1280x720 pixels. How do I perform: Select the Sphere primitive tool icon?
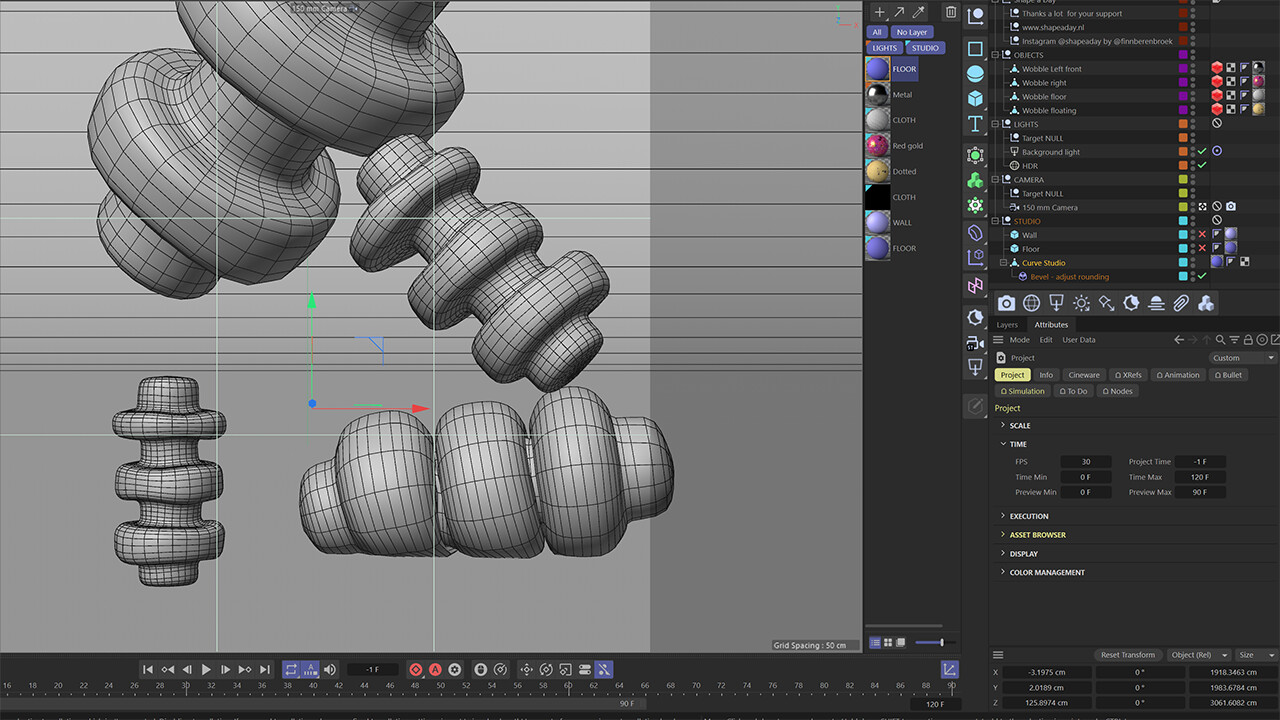[975, 70]
